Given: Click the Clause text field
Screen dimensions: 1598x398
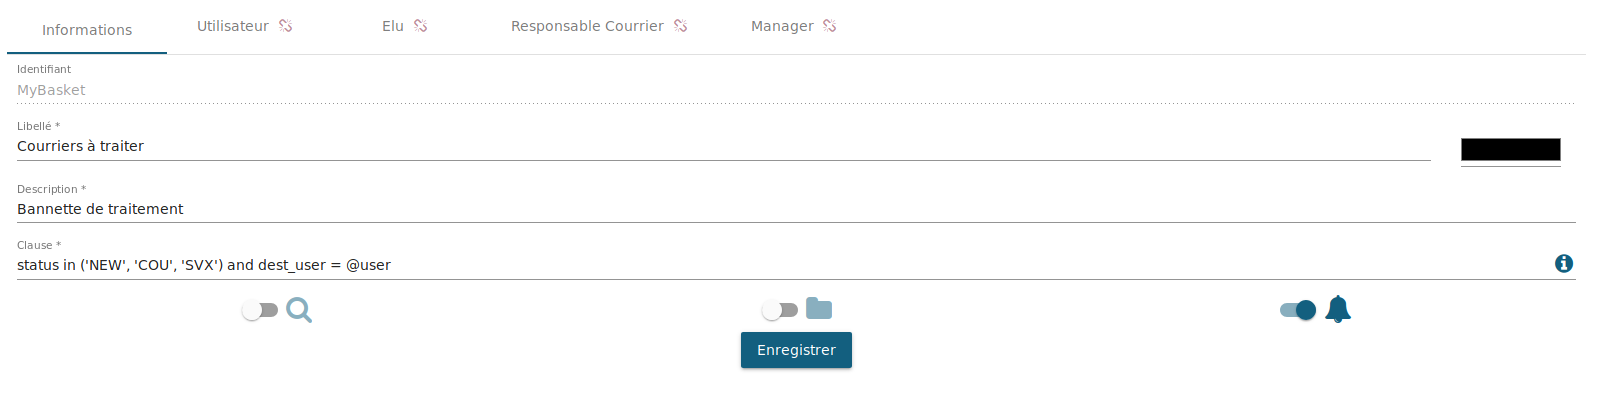Looking at the screenshot, I should (x=780, y=265).
